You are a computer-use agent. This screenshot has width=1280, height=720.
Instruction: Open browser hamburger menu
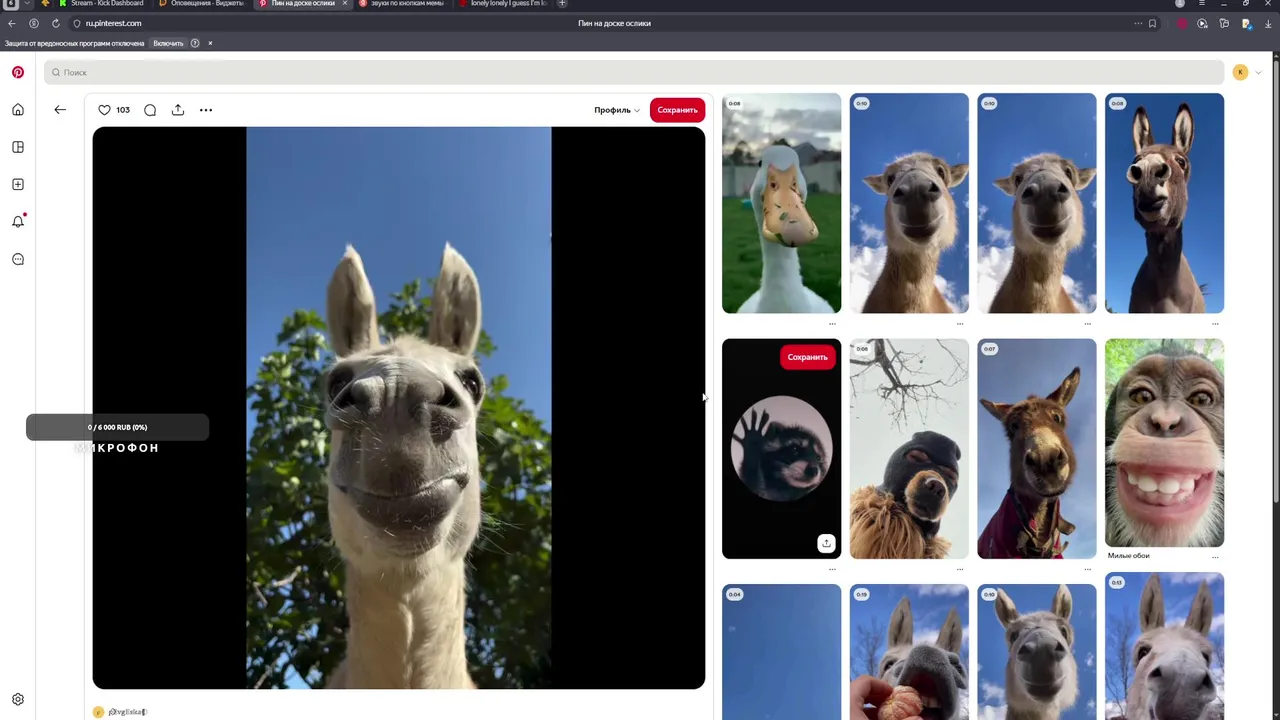pyautogui.click(x=1201, y=4)
